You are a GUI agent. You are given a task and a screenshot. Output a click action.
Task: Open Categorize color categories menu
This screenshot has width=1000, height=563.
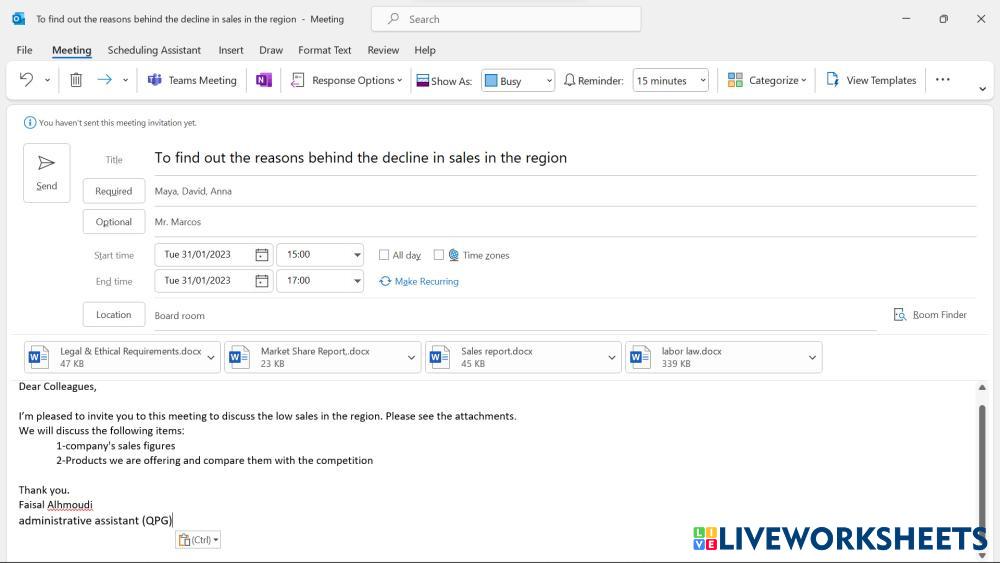coord(767,80)
